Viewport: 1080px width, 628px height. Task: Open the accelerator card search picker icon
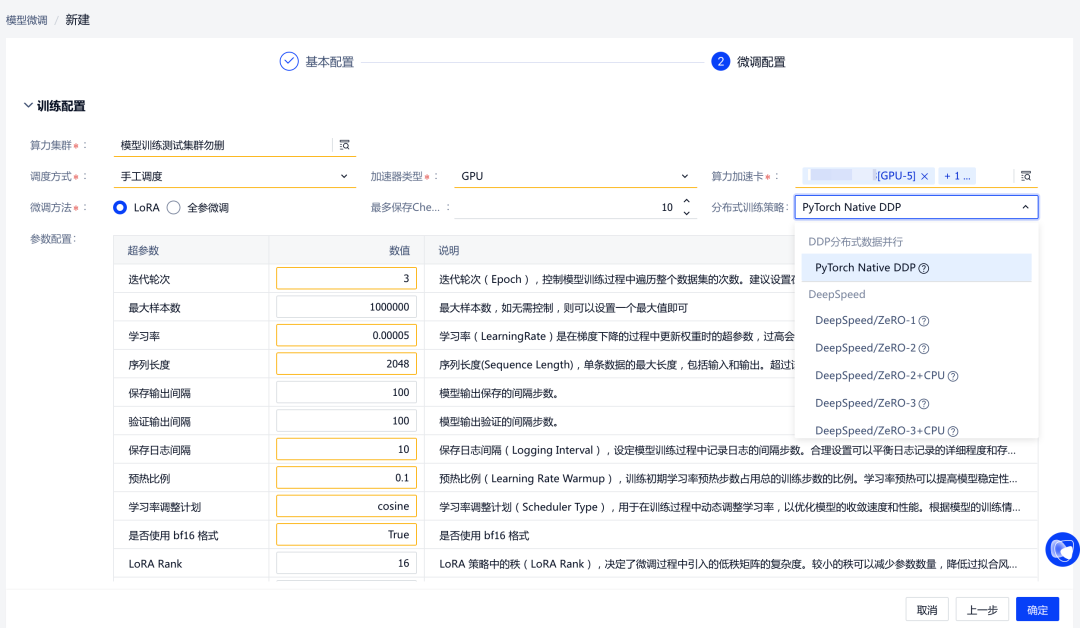(1025, 176)
